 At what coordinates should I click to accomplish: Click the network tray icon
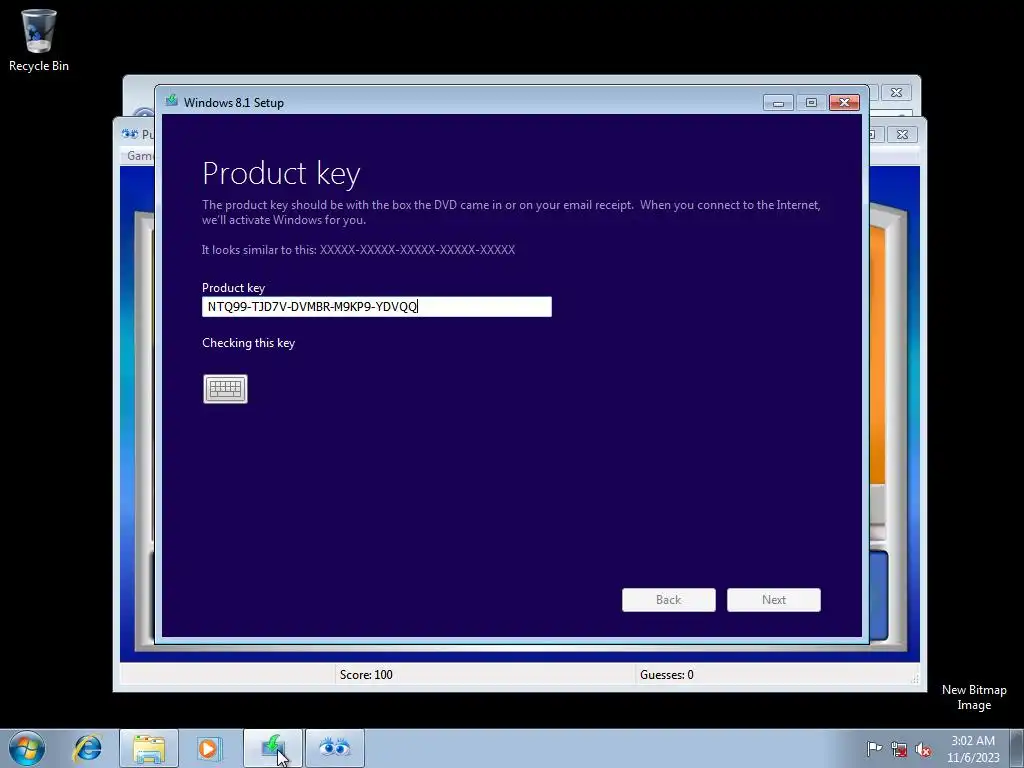899,748
